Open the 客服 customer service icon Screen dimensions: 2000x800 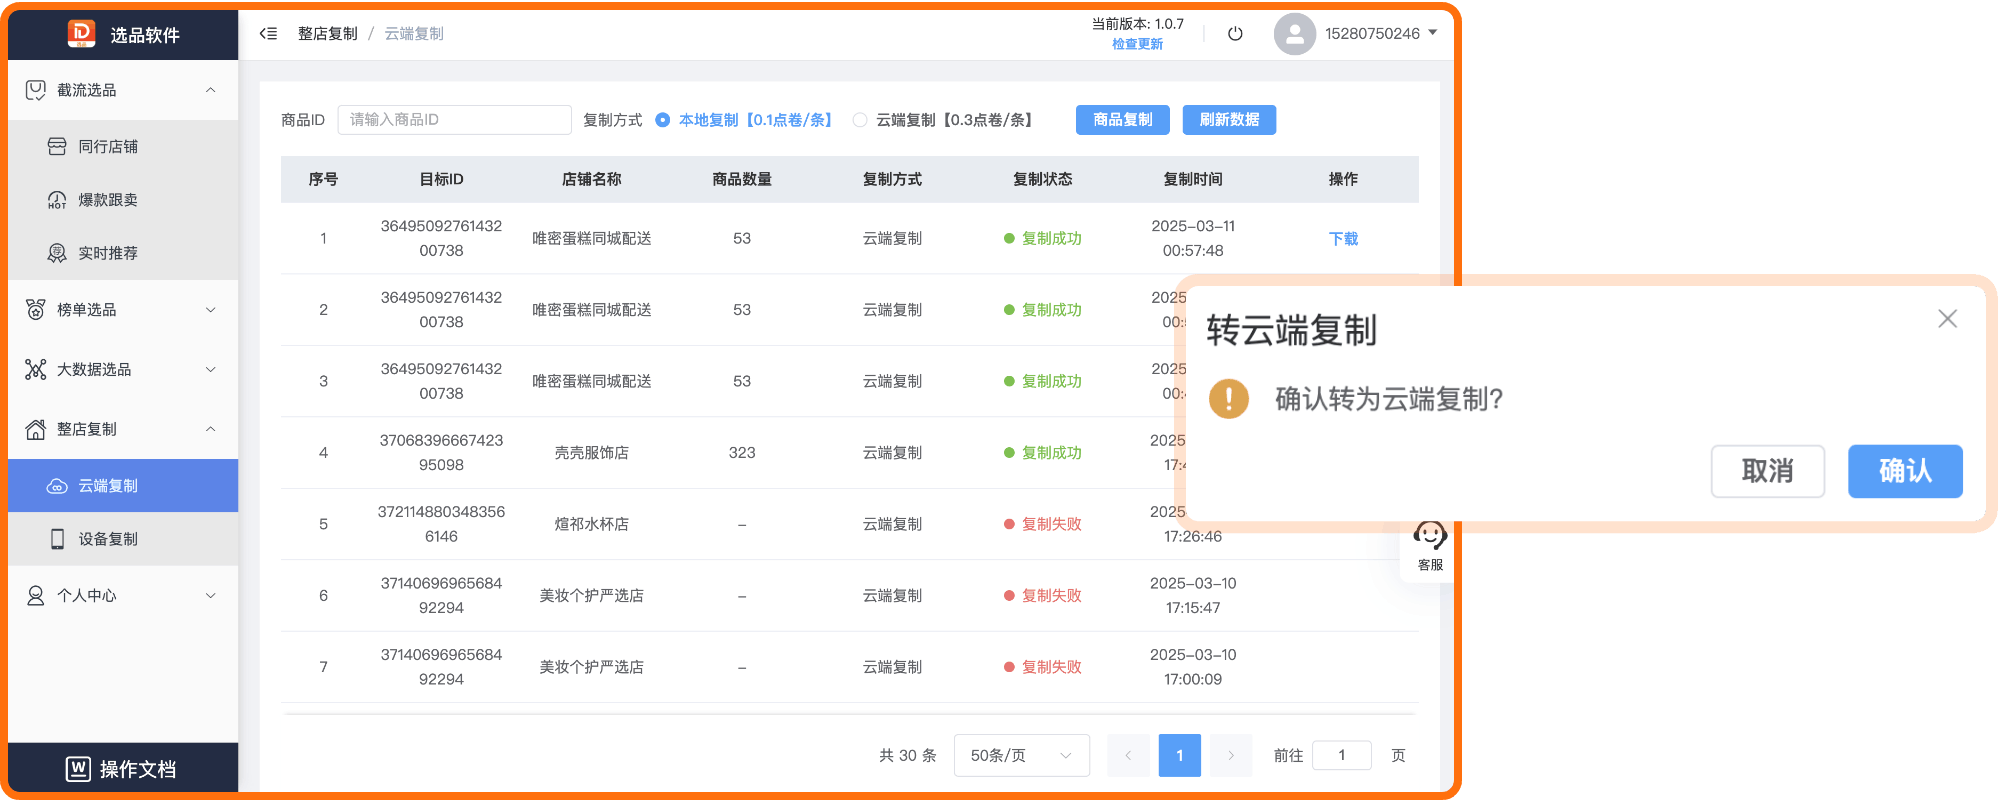tap(1430, 545)
